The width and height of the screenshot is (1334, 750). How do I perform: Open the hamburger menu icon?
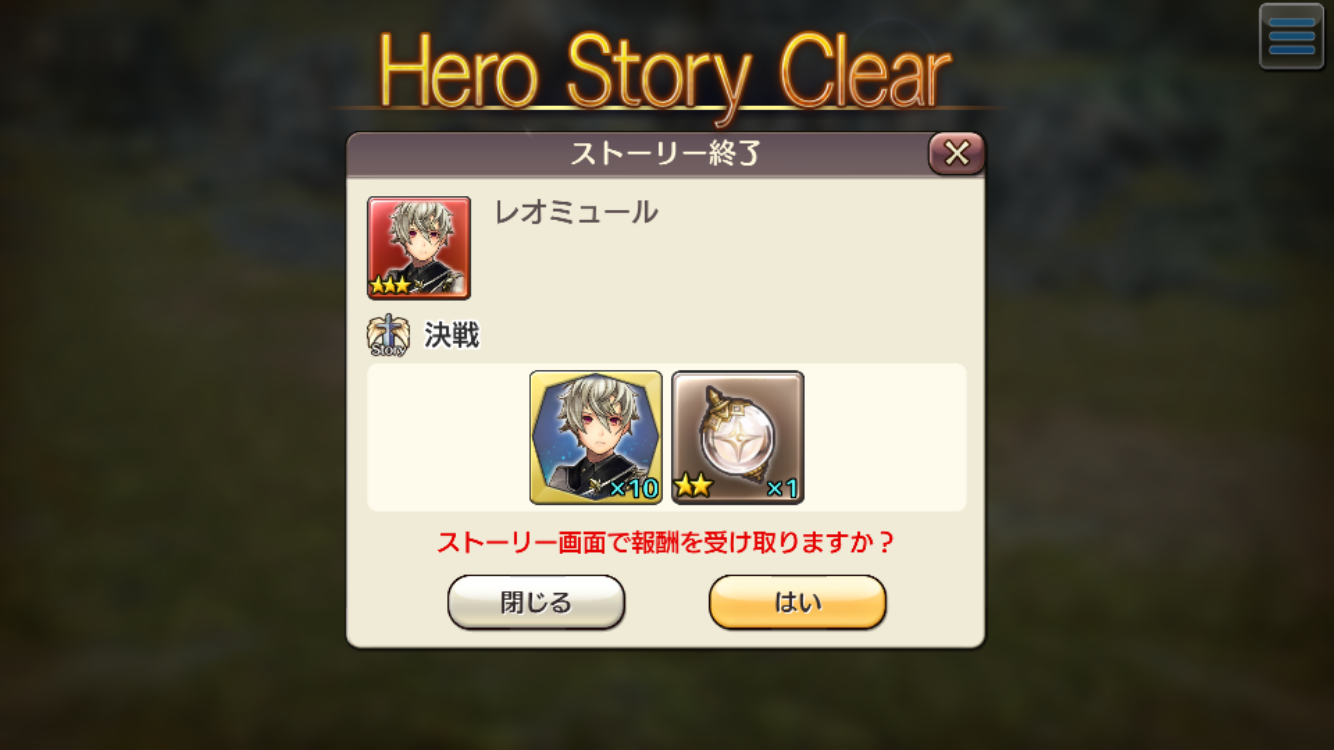[1291, 37]
